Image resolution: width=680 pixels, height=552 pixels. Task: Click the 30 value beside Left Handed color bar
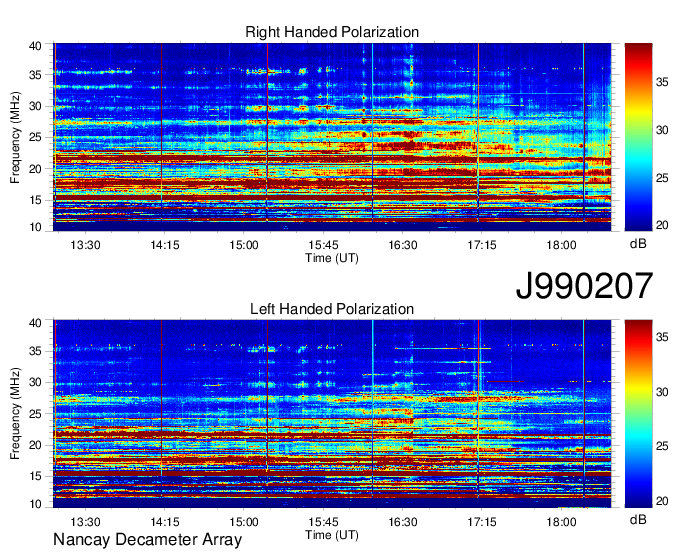point(662,392)
